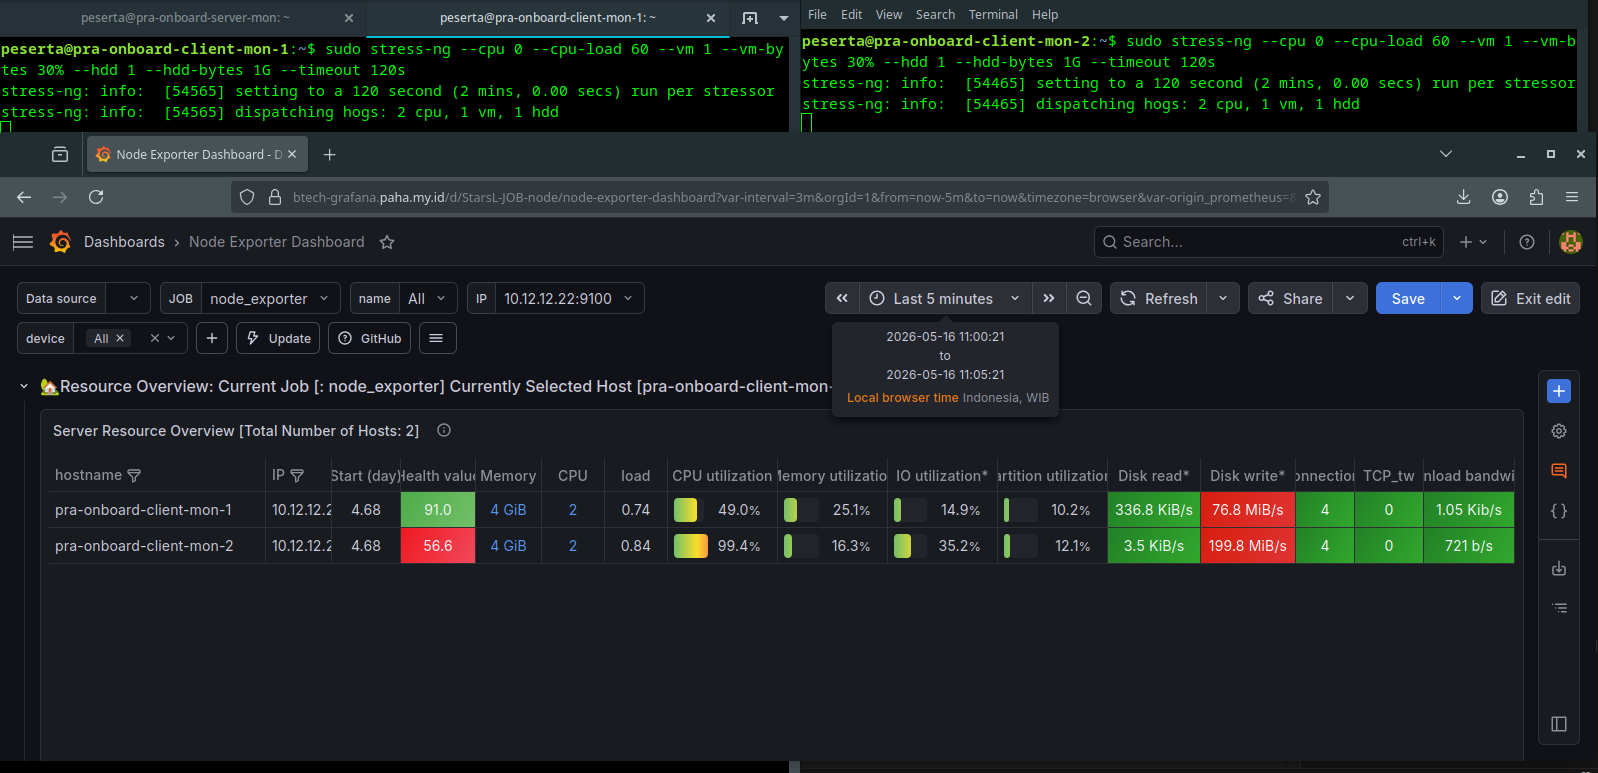Image resolution: width=1598 pixels, height=773 pixels.
Task: Open the terminal Search menu
Action: click(935, 15)
